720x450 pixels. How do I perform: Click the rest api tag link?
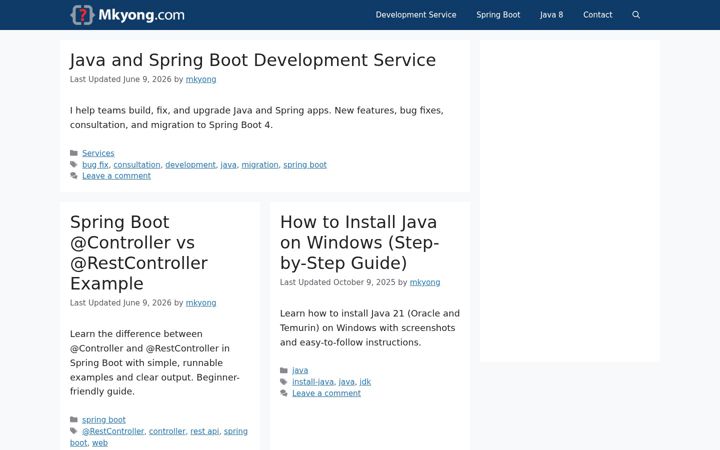pos(205,431)
